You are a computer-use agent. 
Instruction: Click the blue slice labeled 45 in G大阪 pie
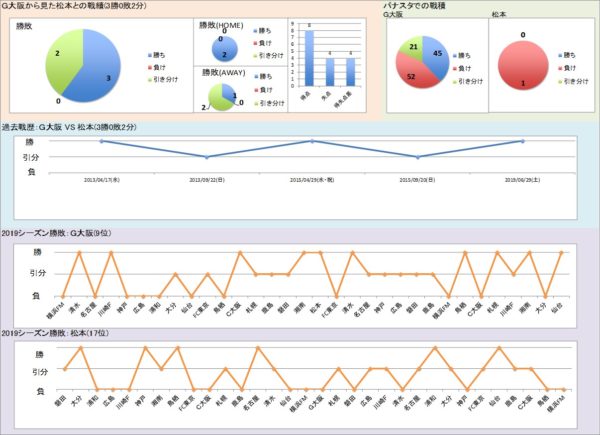pyautogui.click(x=437, y=55)
